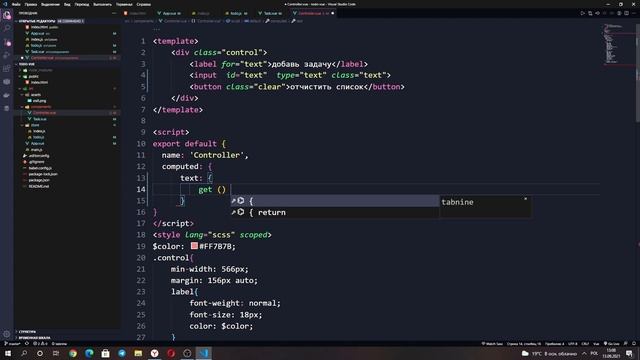Click the sync changes icon in the status bar

27,344
